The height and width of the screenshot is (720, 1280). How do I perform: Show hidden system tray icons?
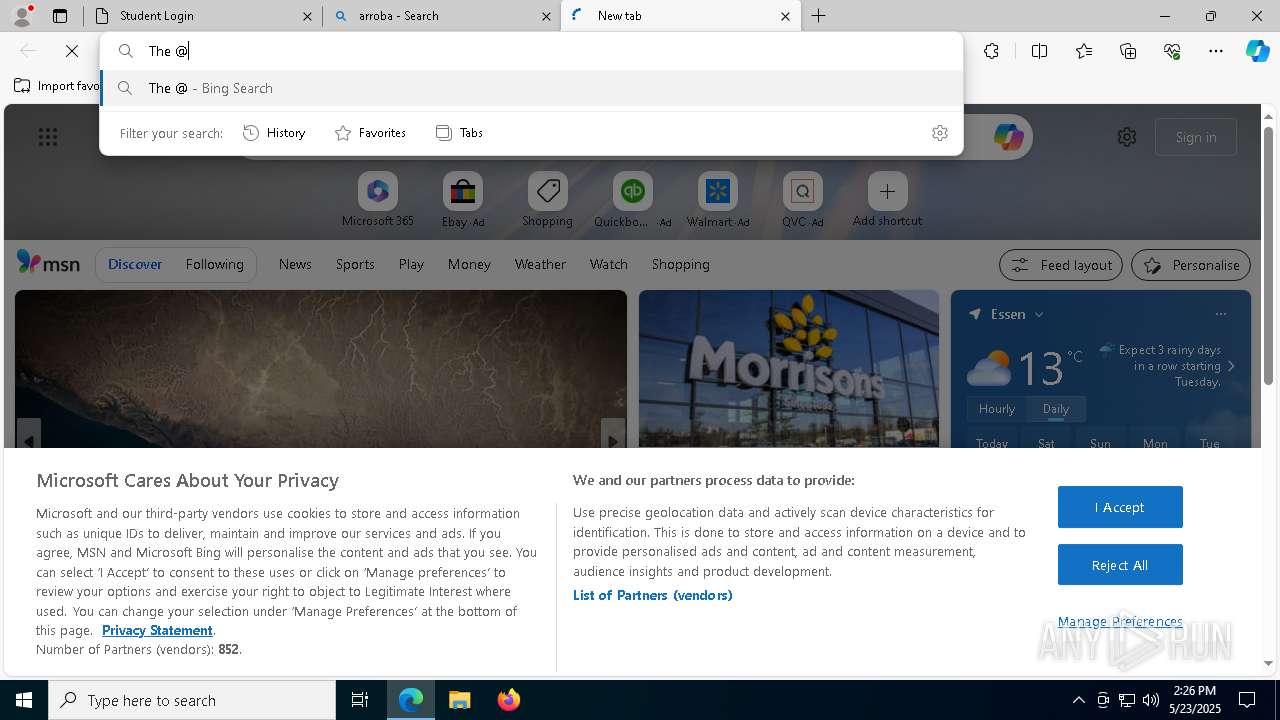1078,700
